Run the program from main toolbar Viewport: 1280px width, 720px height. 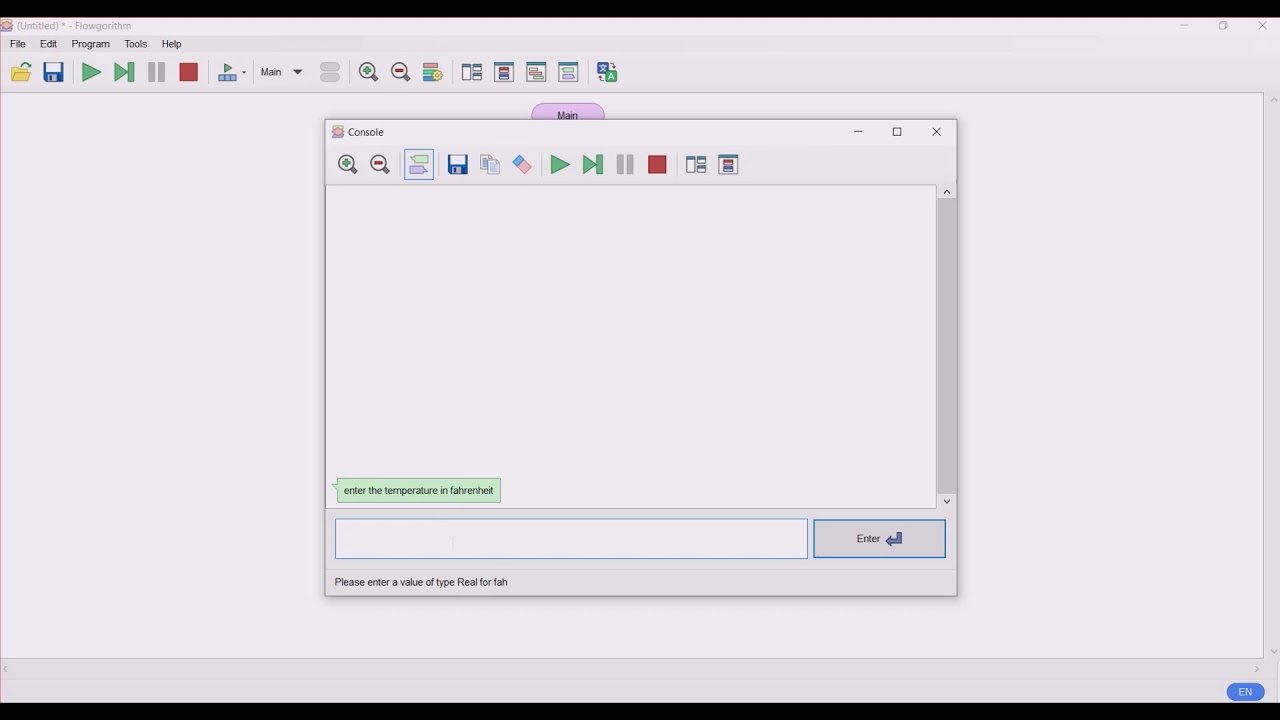[x=91, y=72]
